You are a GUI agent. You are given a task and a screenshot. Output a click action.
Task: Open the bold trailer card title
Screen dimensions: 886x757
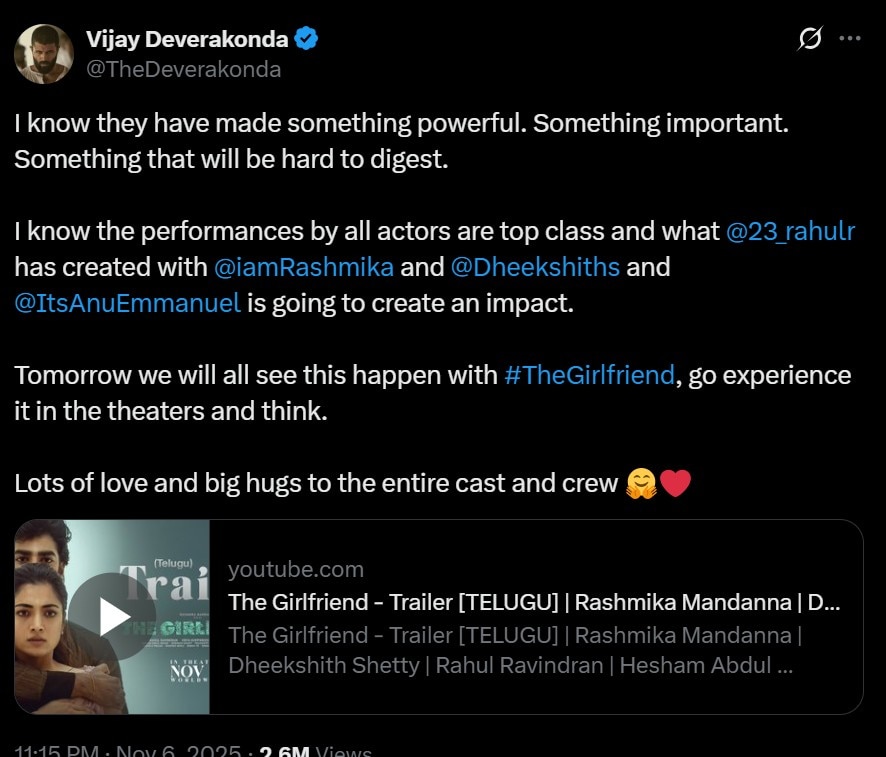point(533,602)
